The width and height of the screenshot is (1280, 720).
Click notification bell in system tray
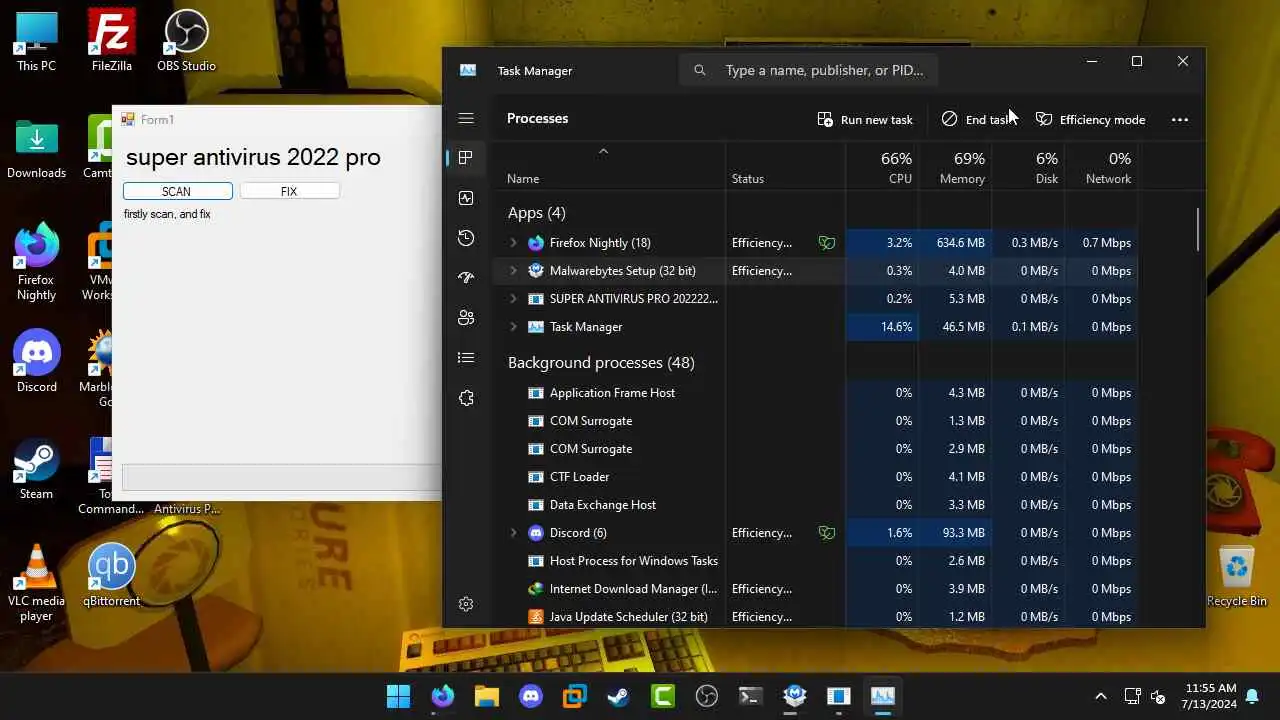pyautogui.click(x=1253, y=696)
